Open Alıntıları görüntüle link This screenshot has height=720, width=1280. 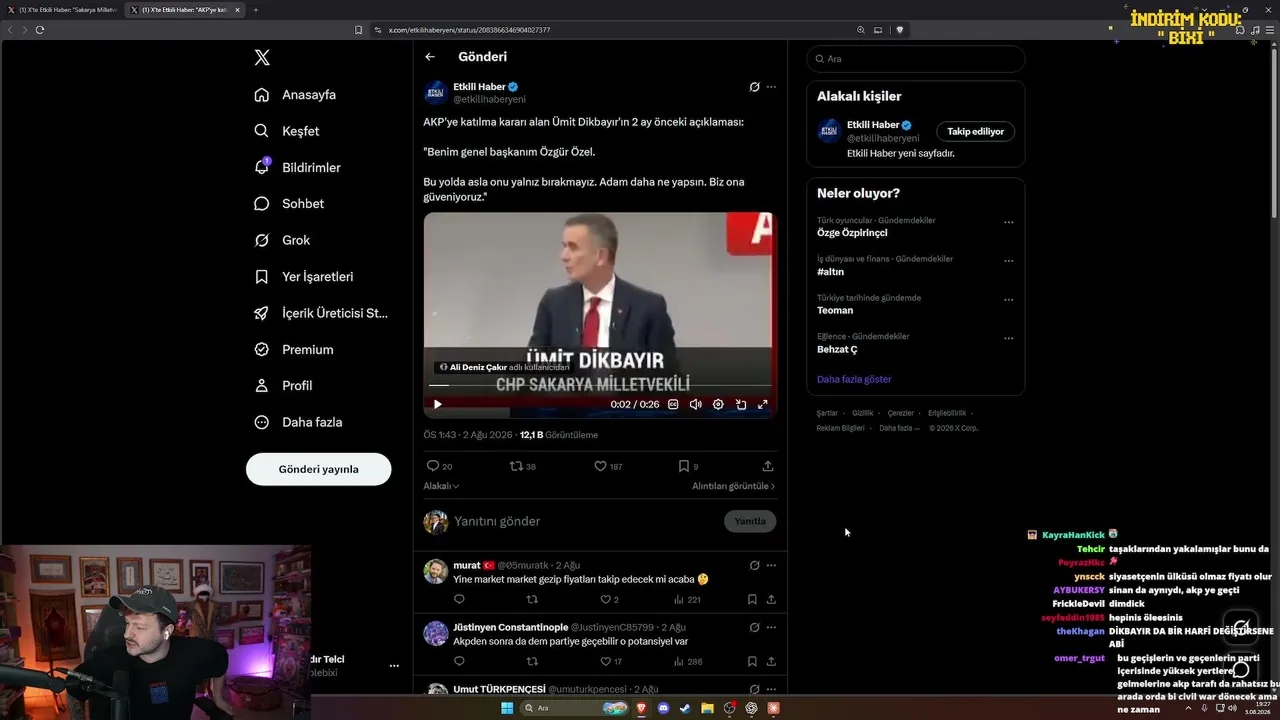[734, 486]
